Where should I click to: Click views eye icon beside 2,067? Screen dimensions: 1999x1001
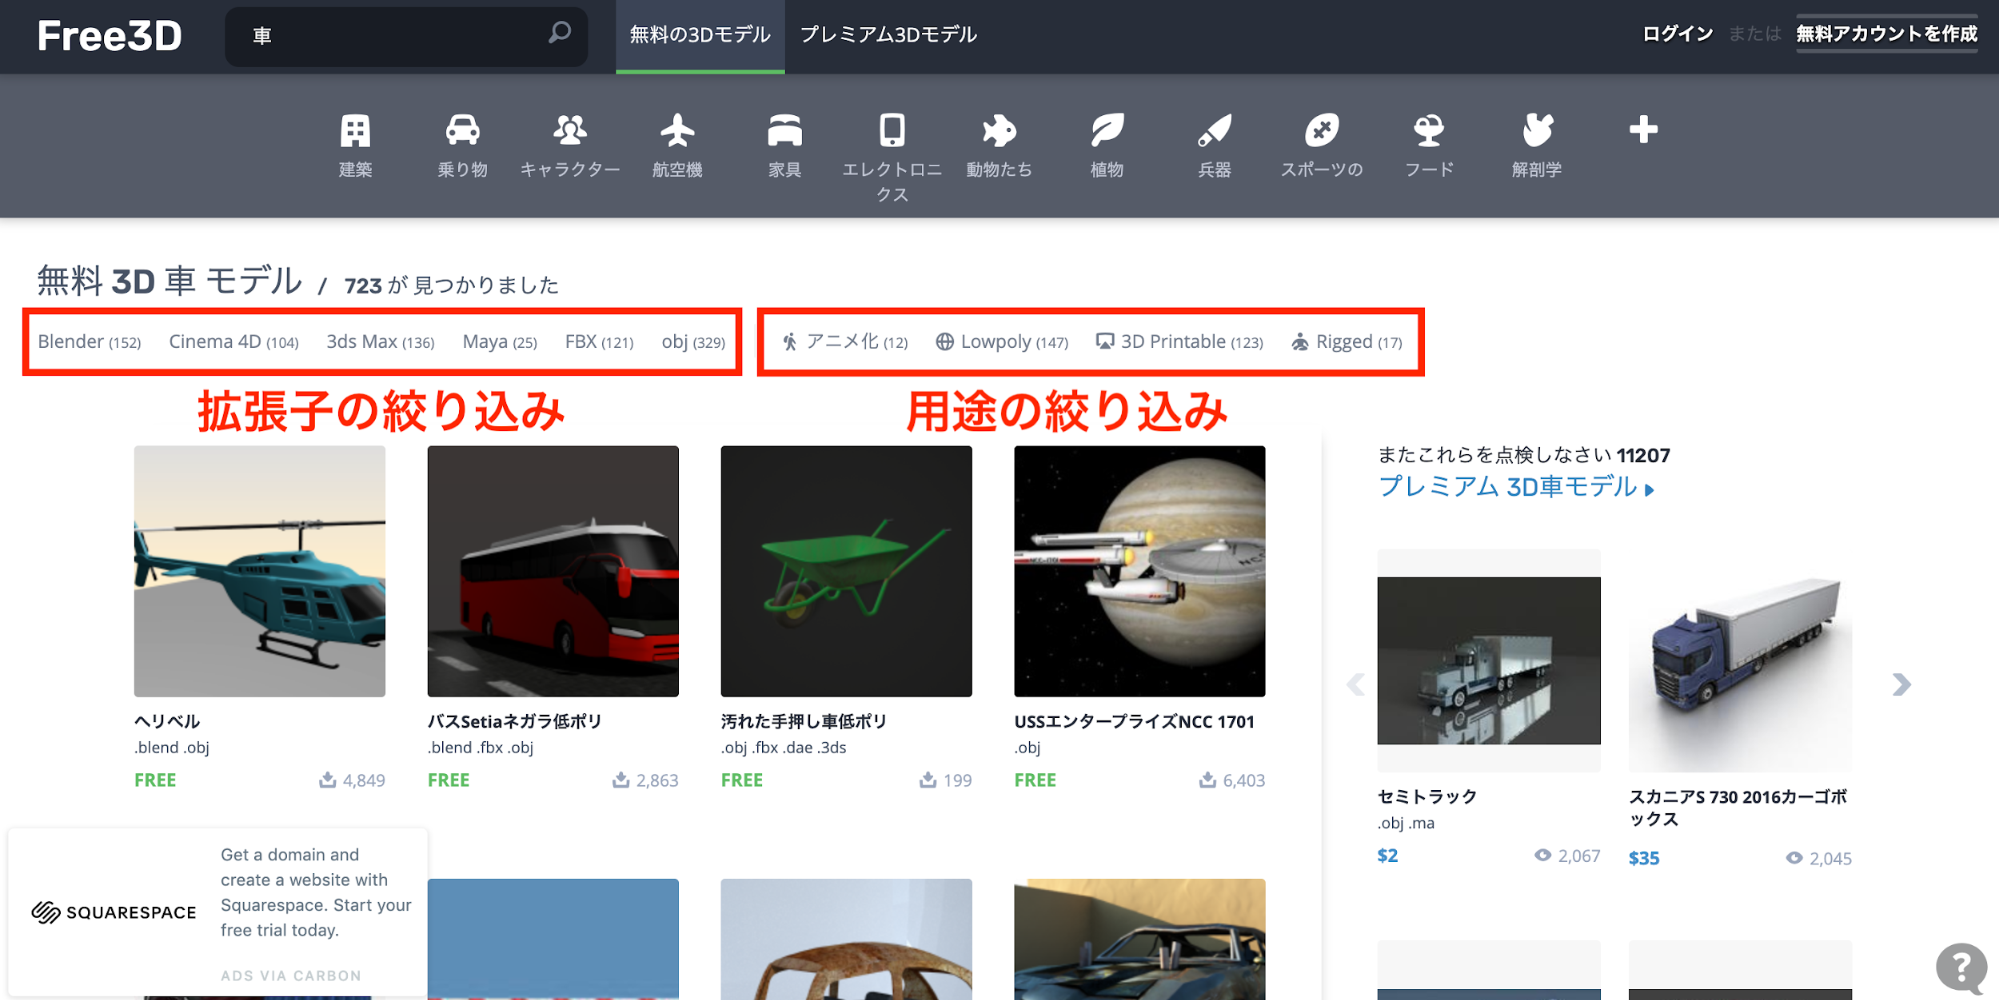1543,856
